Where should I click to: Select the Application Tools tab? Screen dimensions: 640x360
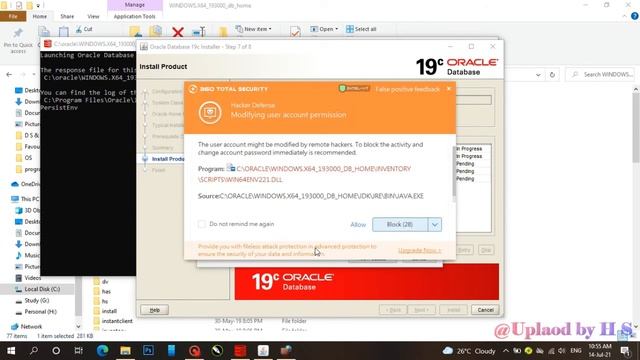pyautogui.click(x=134, y=16)
